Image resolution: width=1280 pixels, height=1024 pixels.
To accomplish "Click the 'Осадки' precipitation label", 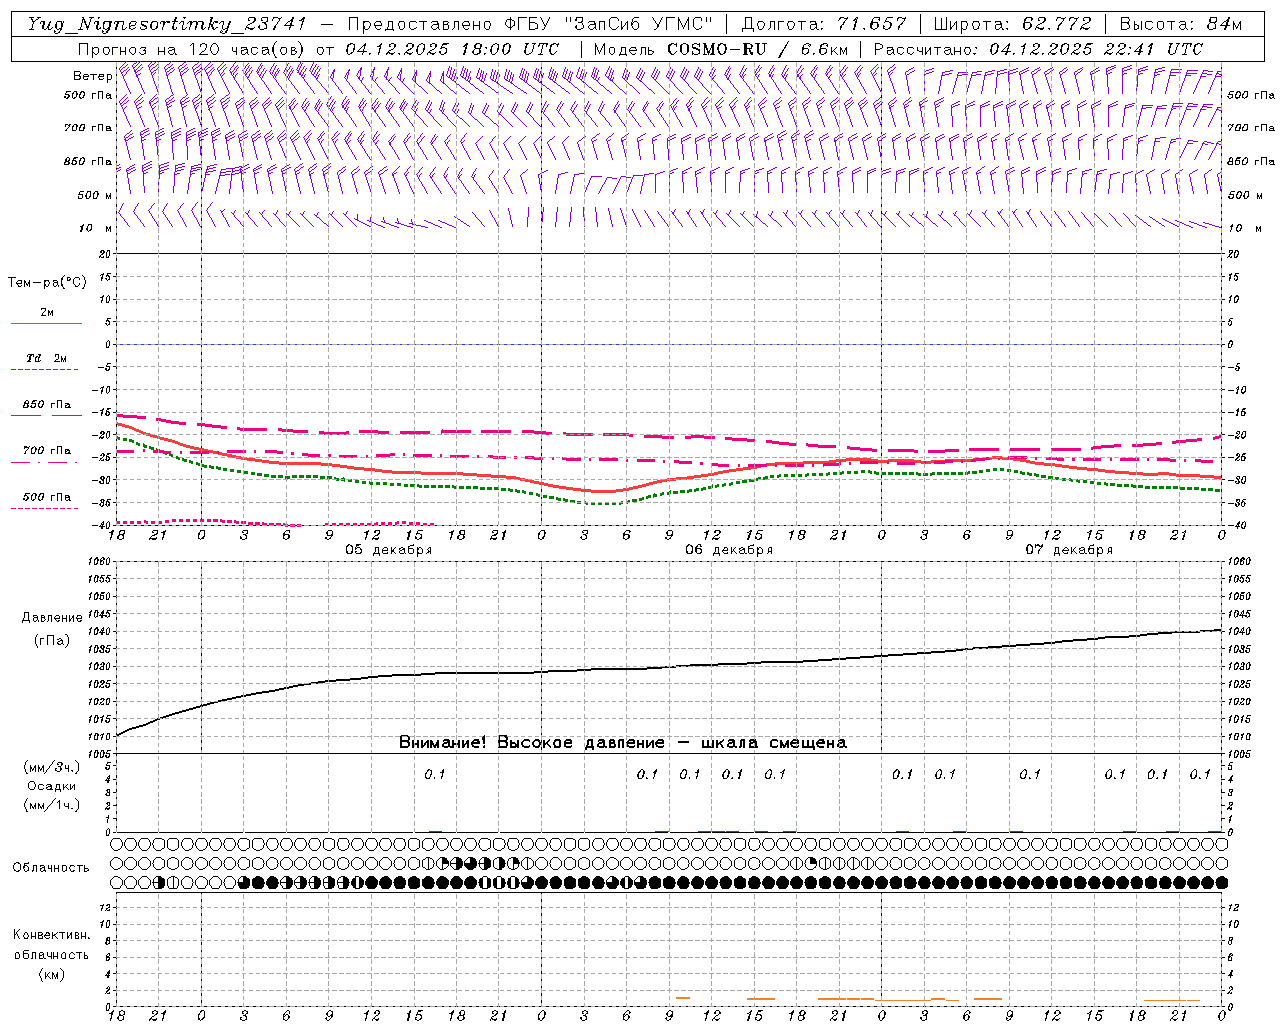I will click(x=52, y=786).
